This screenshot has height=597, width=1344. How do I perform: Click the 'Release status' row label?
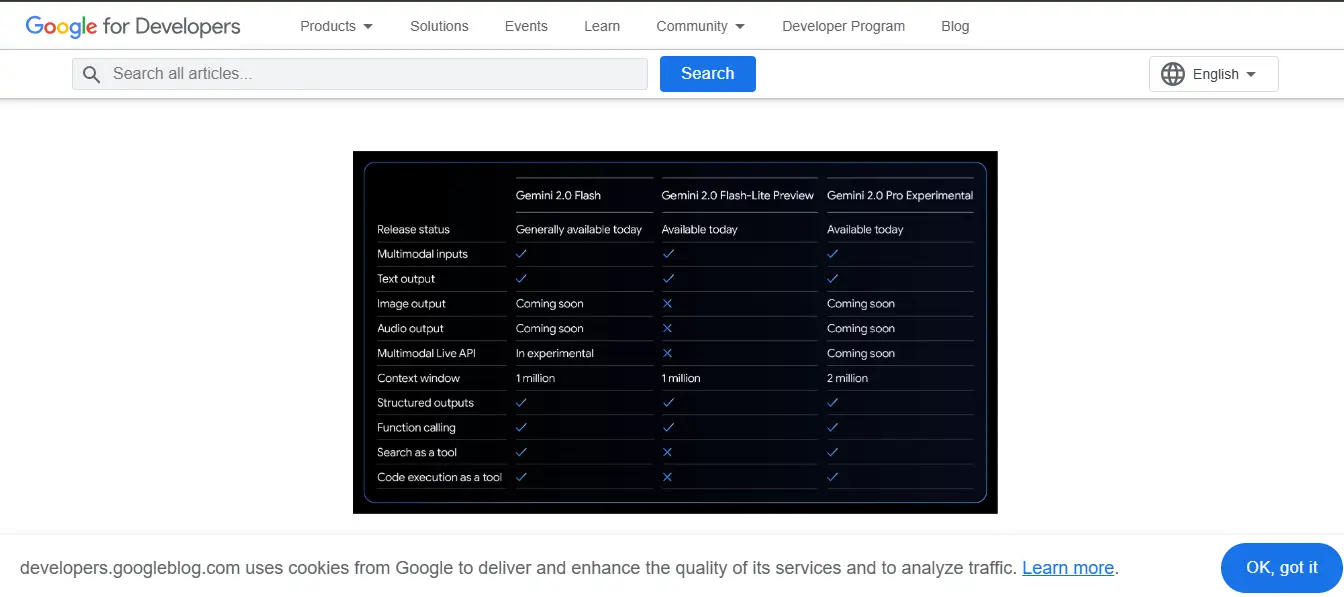point(413,229)
